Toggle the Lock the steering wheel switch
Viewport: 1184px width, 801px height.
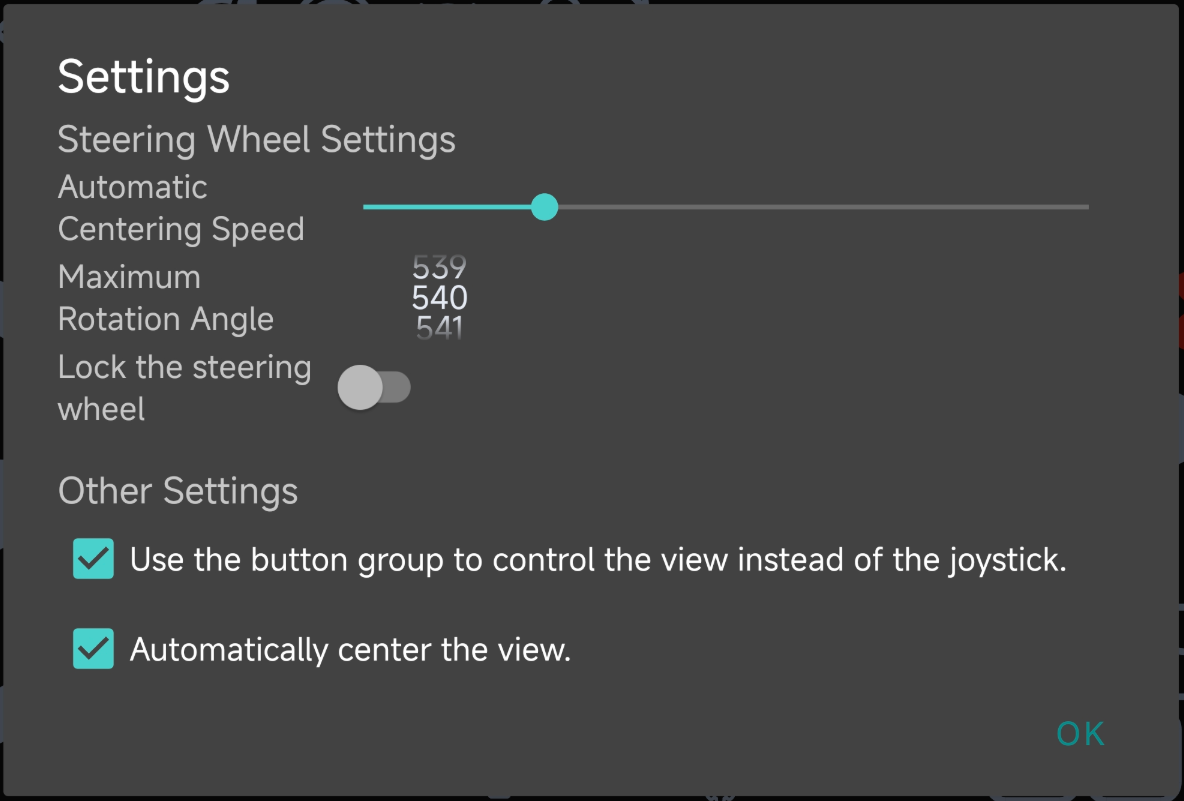tap(374, 388)
